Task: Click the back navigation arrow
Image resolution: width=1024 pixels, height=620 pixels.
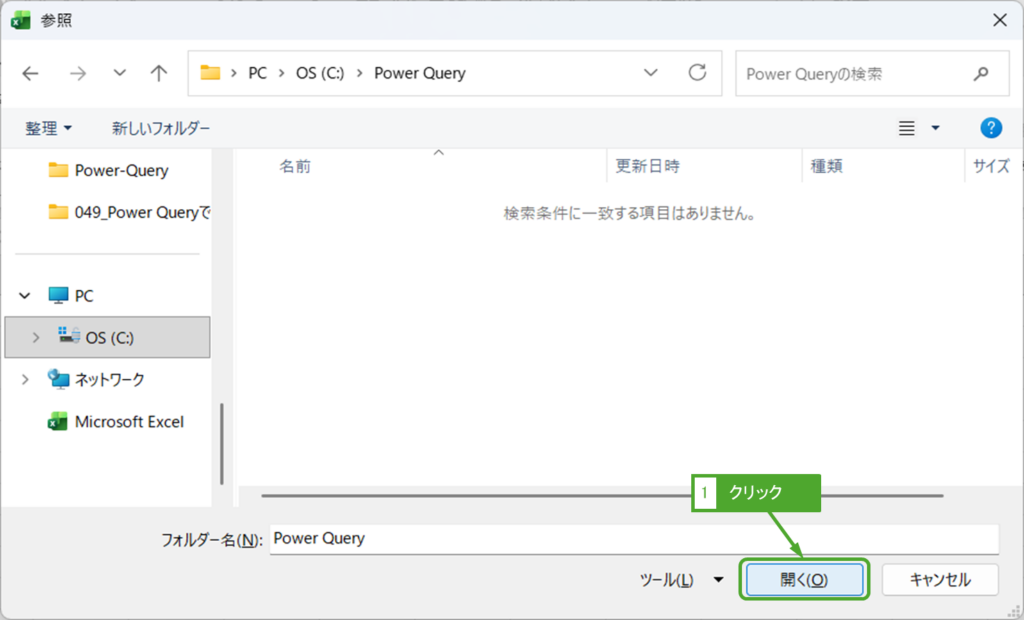Action: [x=31, y=73]
